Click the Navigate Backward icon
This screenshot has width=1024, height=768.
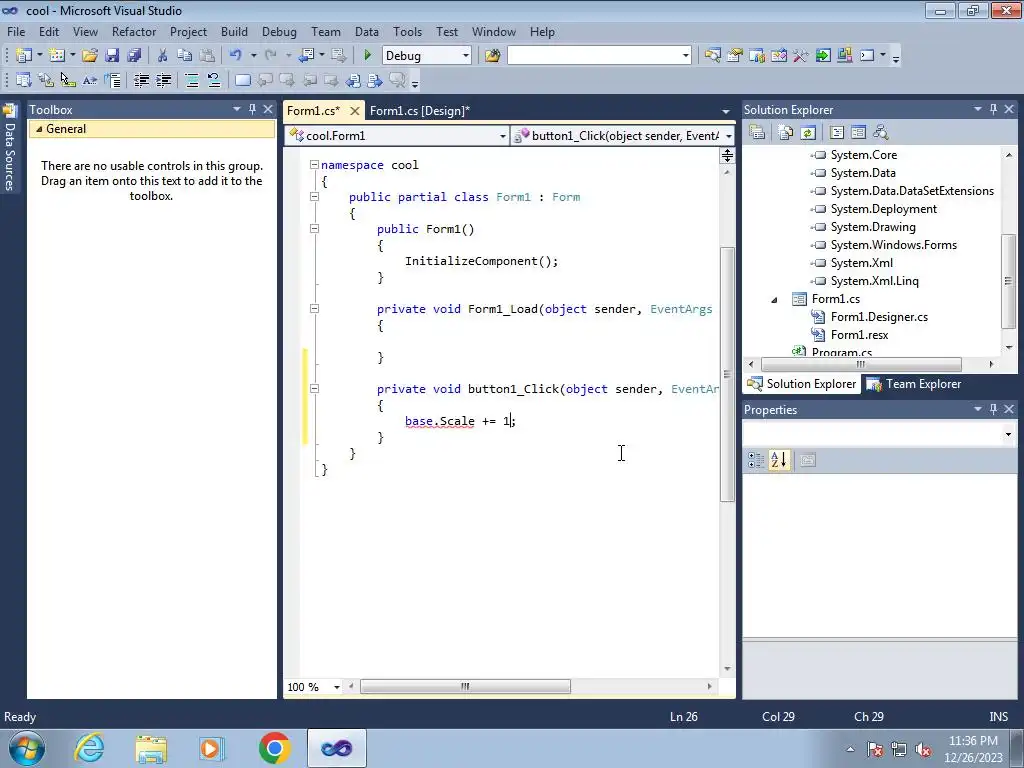[306, 56]
